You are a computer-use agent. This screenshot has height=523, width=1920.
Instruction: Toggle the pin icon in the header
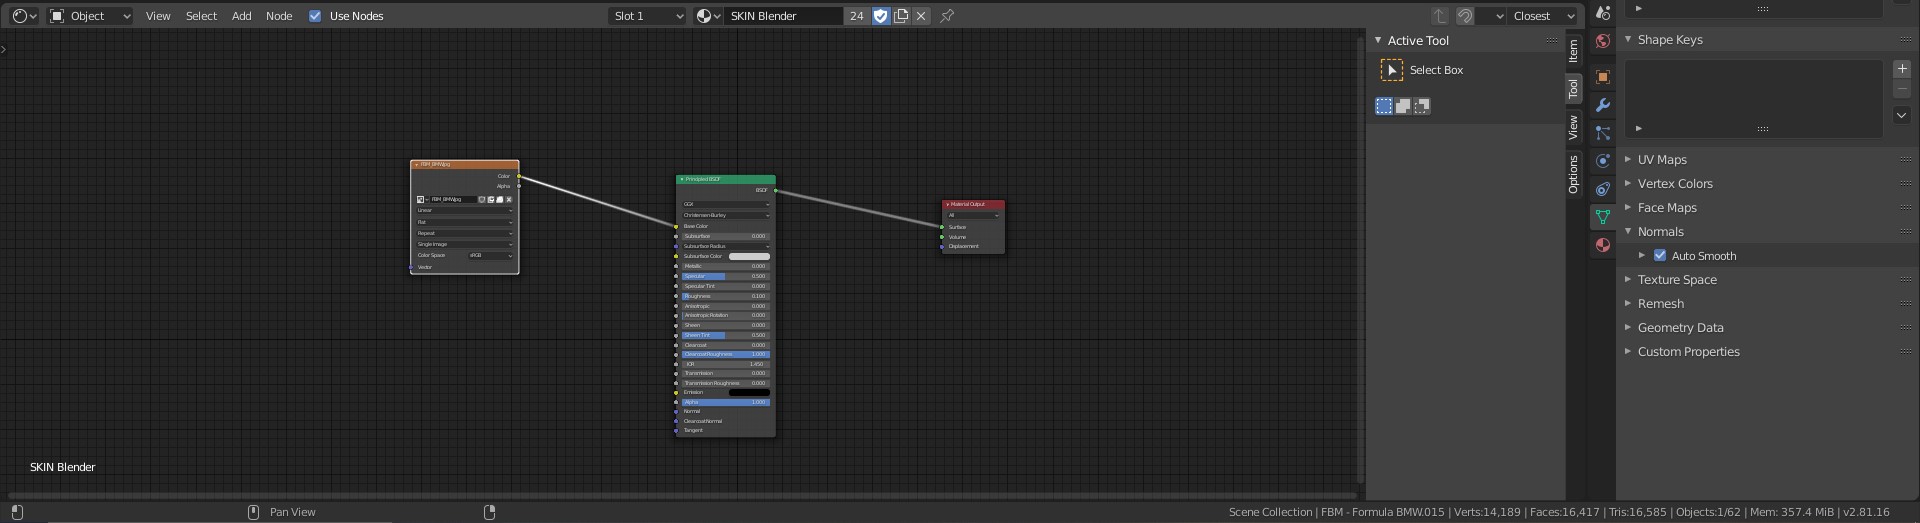(947, 16)
